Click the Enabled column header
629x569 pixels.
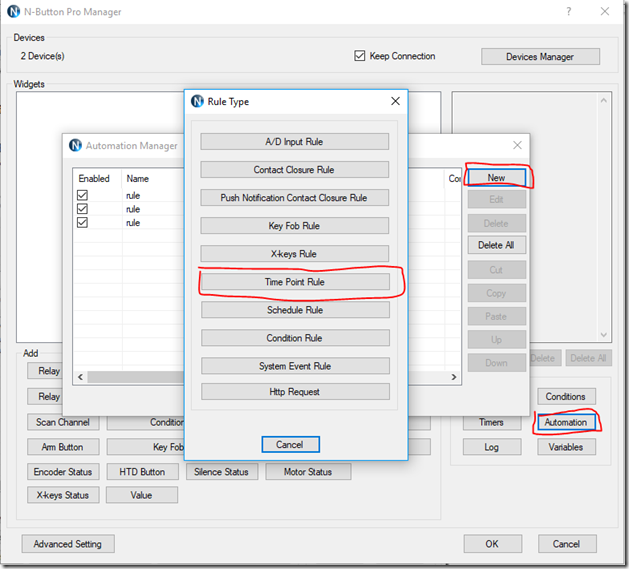point(94,179)
